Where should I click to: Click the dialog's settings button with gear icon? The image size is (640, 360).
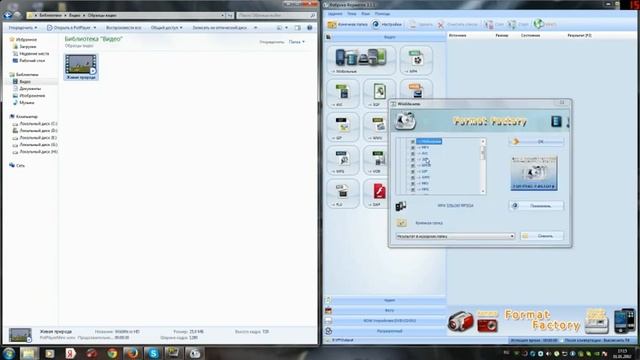[x=536, y=206]
